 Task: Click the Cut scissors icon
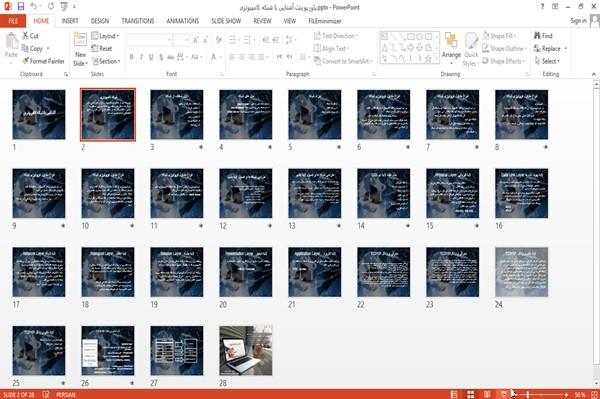(x=25, y=36)
